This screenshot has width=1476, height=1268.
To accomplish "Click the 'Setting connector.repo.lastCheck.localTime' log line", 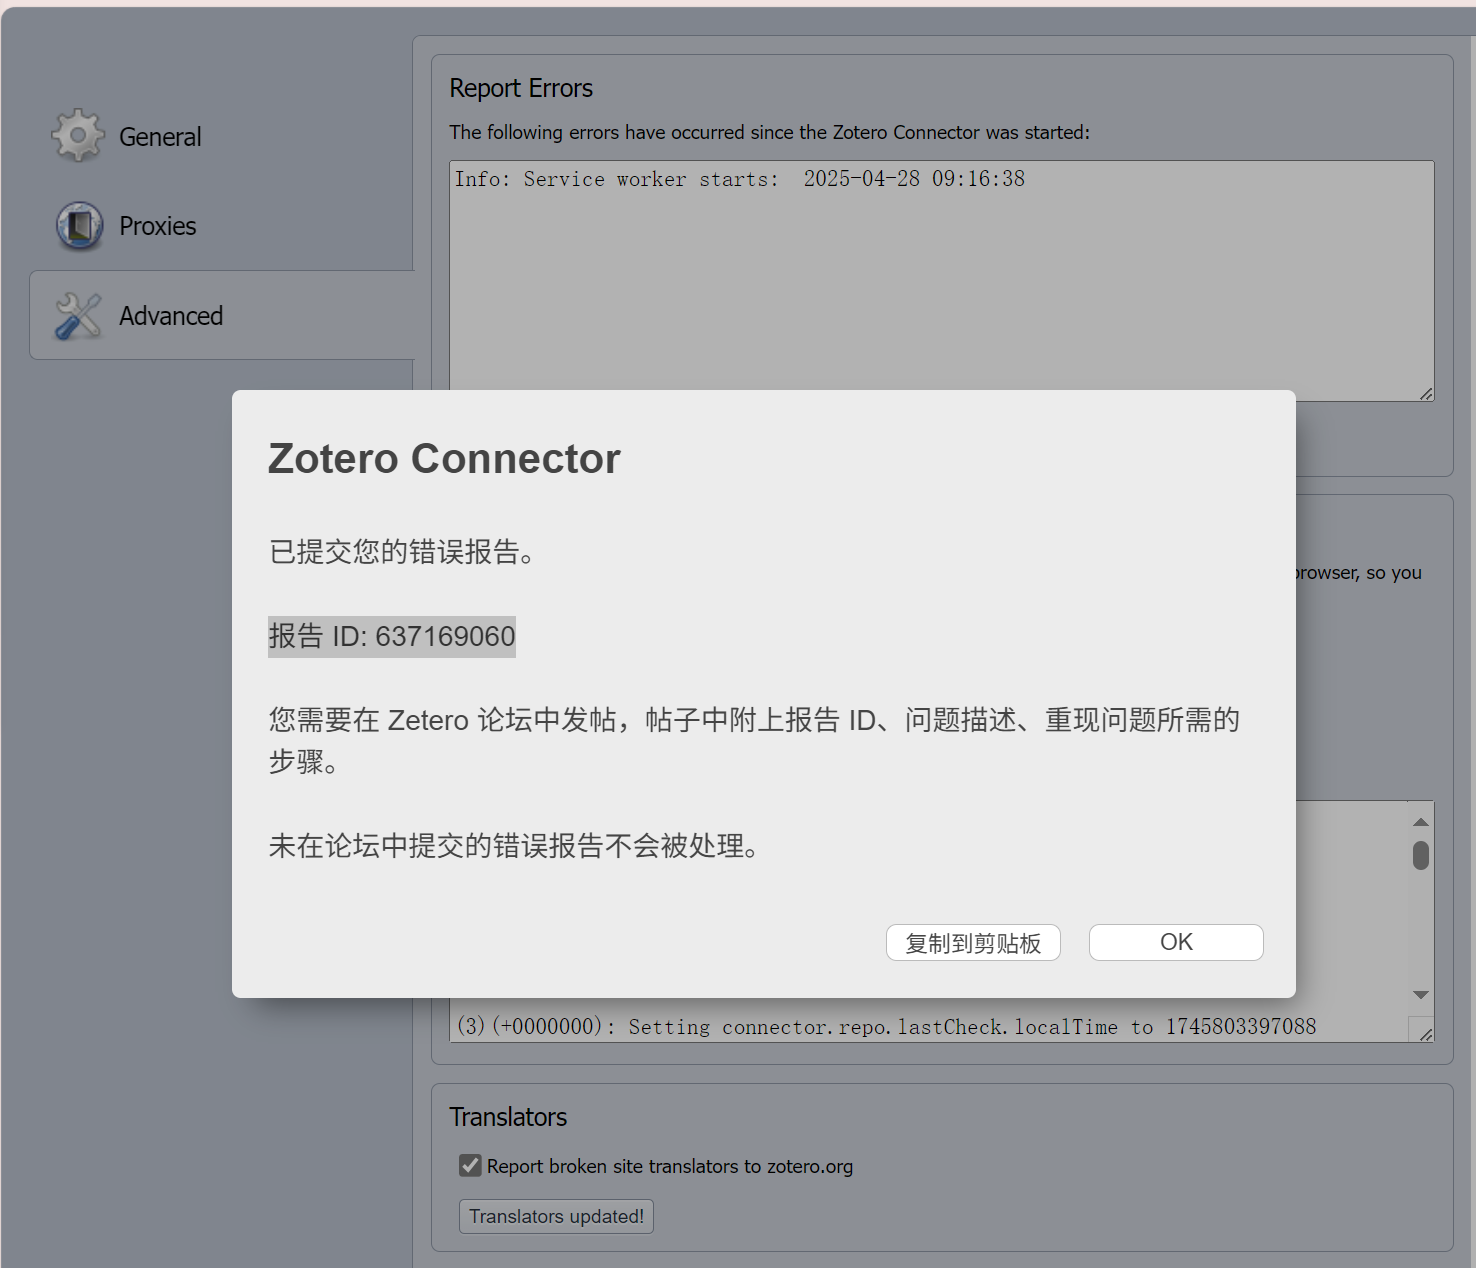I will [x=886, y=1026].
